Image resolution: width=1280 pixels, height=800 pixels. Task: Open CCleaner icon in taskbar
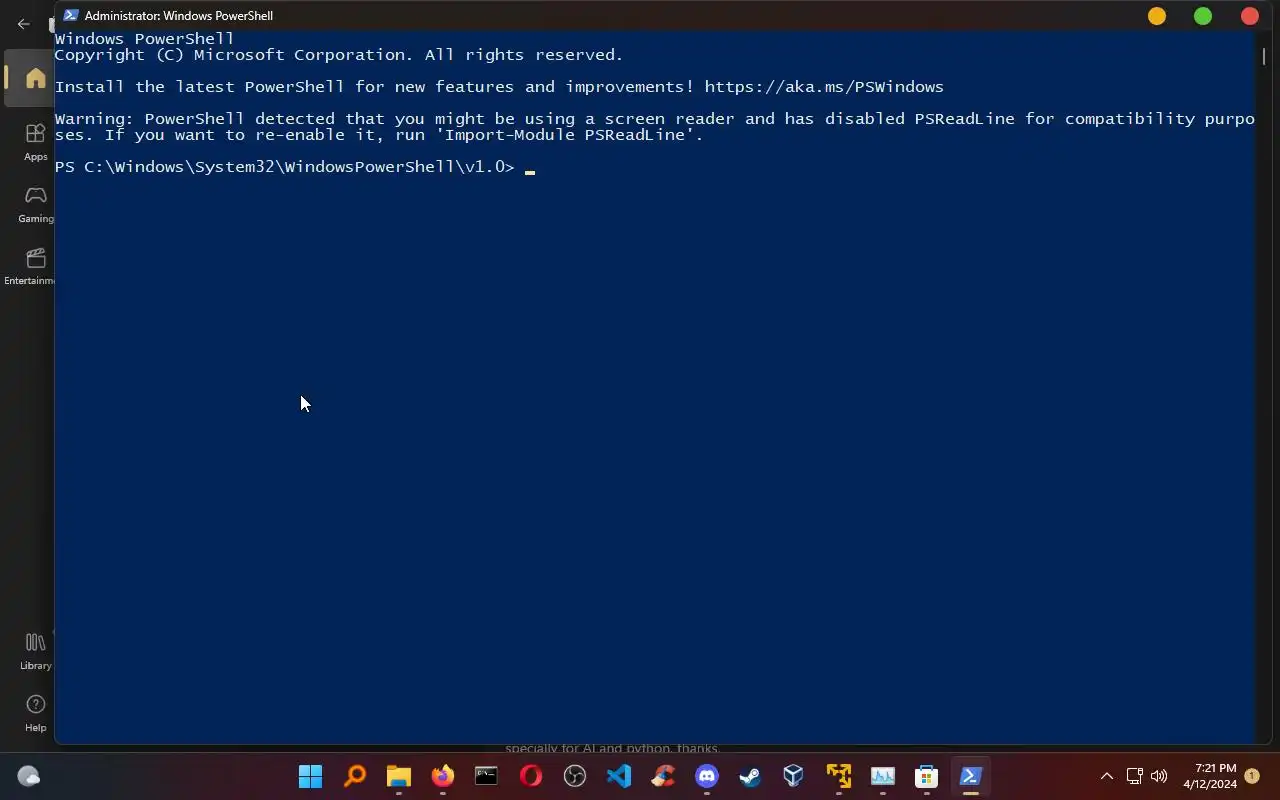click(663, 776)
